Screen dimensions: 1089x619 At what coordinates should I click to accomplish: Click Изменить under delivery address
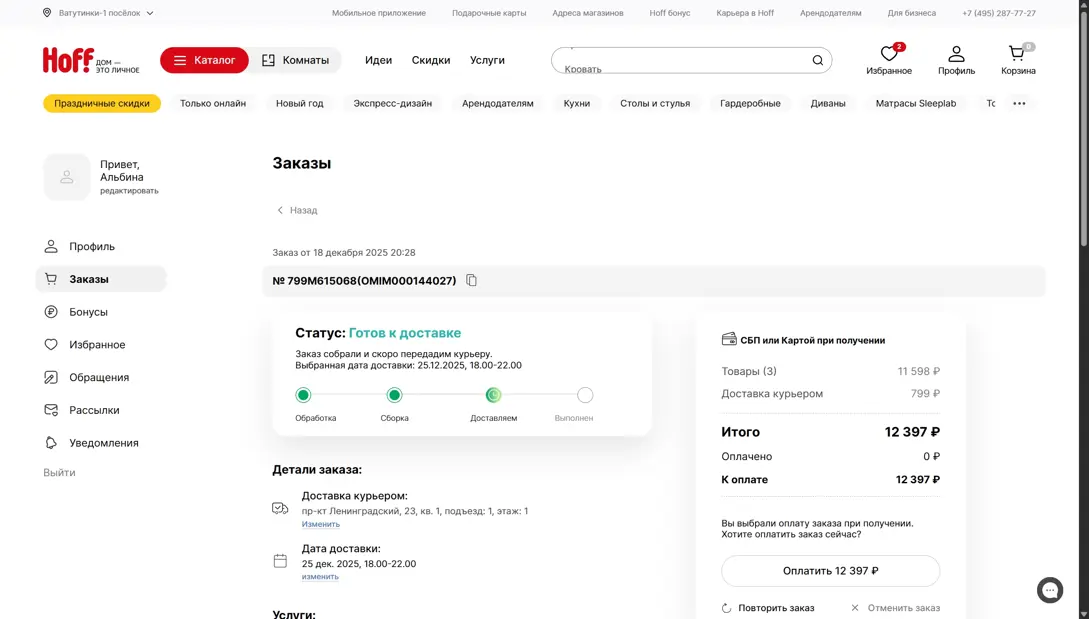[321, 524]
